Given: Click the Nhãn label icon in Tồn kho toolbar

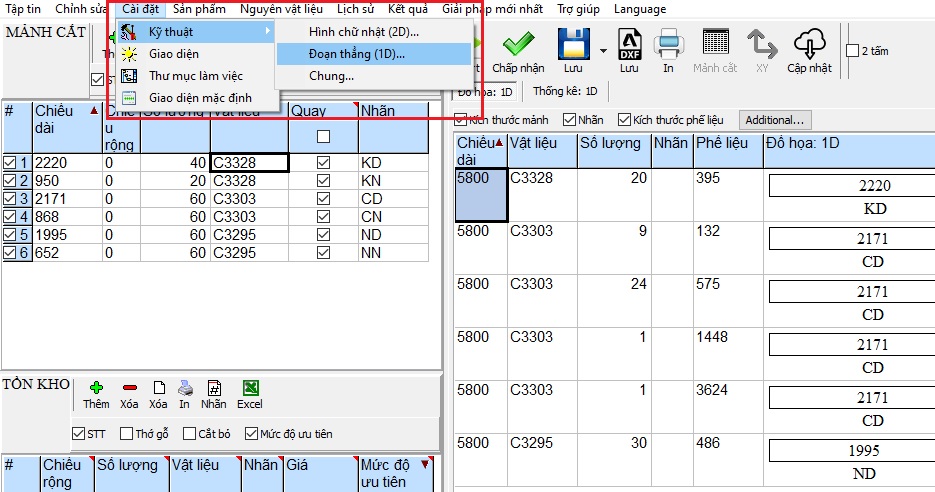Looking at the screenshot, I should [214, 388].
